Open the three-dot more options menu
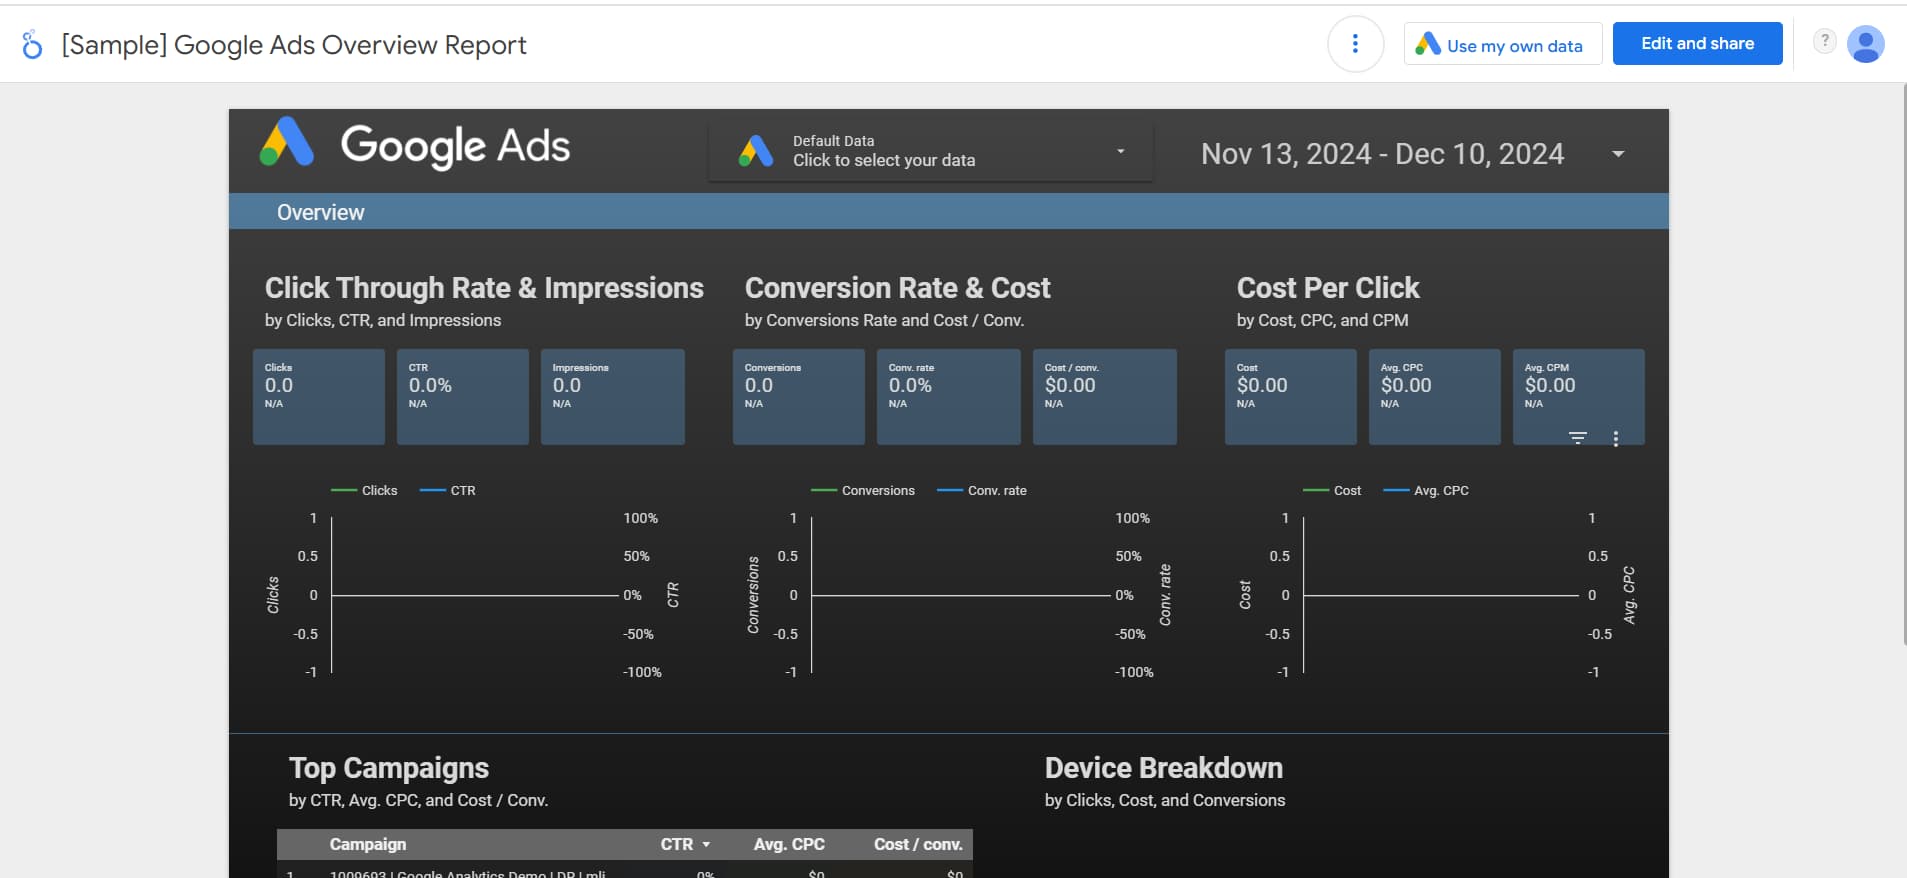Screen dimensions: 1907x878 coord(1355,44)
